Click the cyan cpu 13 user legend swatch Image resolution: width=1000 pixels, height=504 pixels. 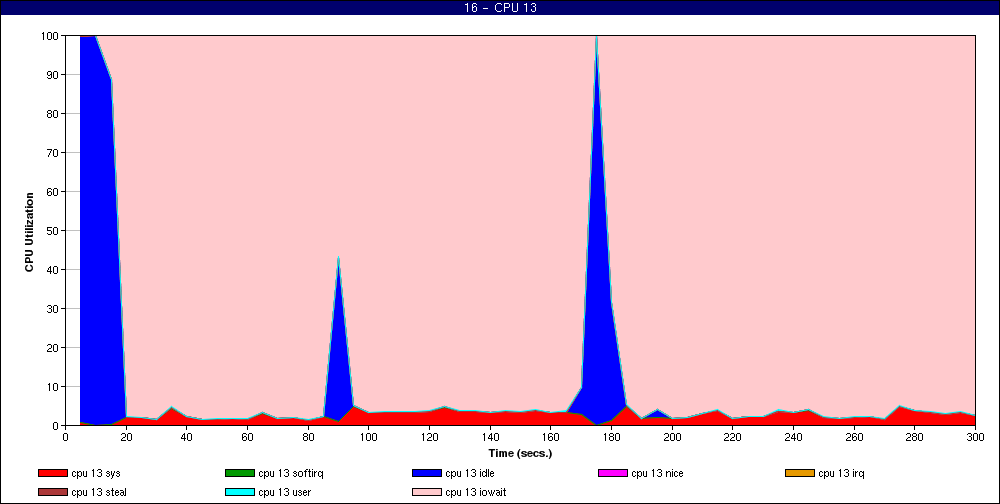[x=240, y=493]
